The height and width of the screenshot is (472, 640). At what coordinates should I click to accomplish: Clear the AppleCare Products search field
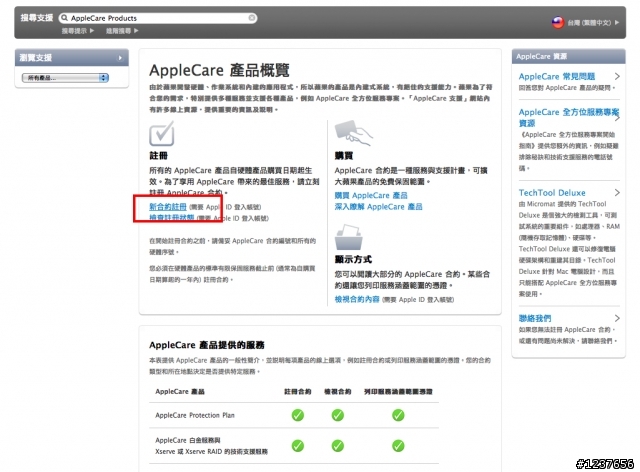252,18
